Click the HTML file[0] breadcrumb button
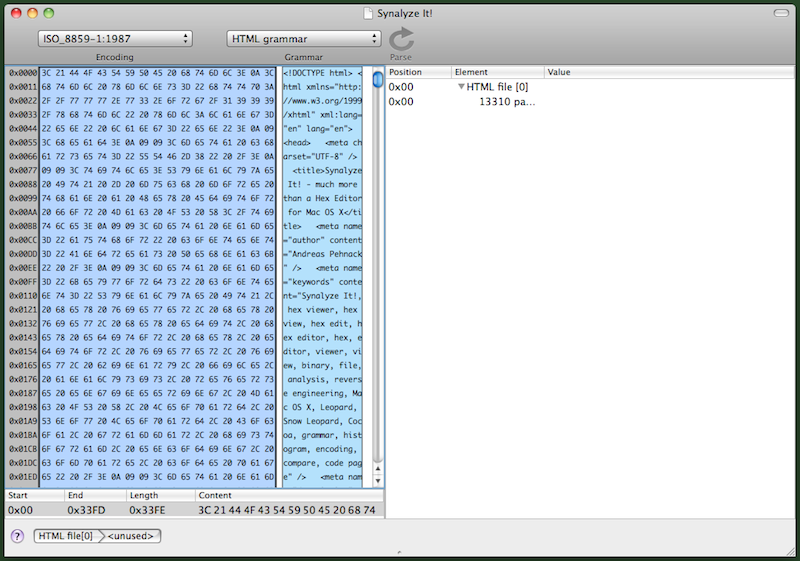Viewport: 800px width, 561px height. [x=68, y=536]
